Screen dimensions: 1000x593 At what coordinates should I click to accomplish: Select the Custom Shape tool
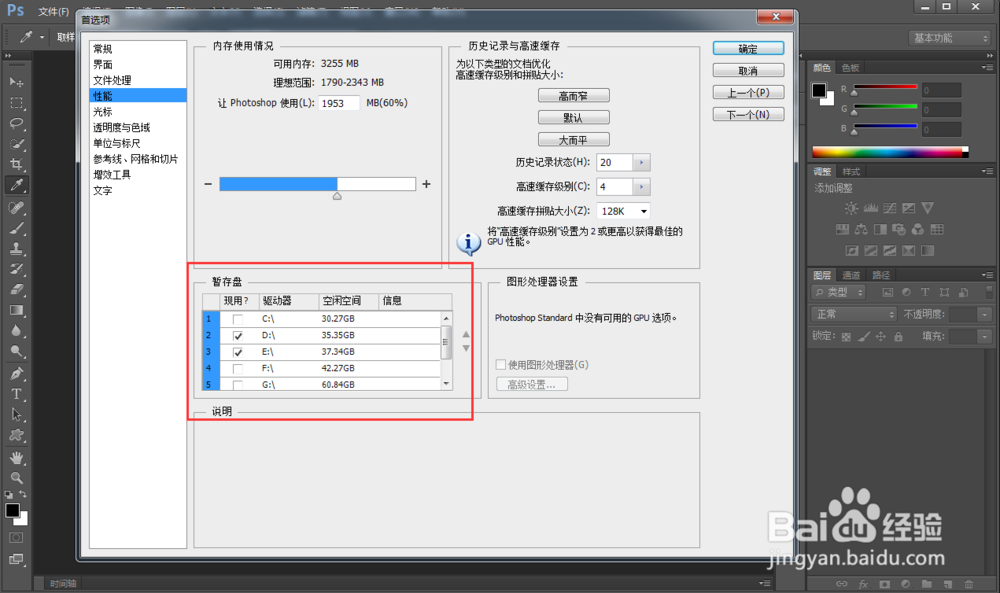pos(17,435)
